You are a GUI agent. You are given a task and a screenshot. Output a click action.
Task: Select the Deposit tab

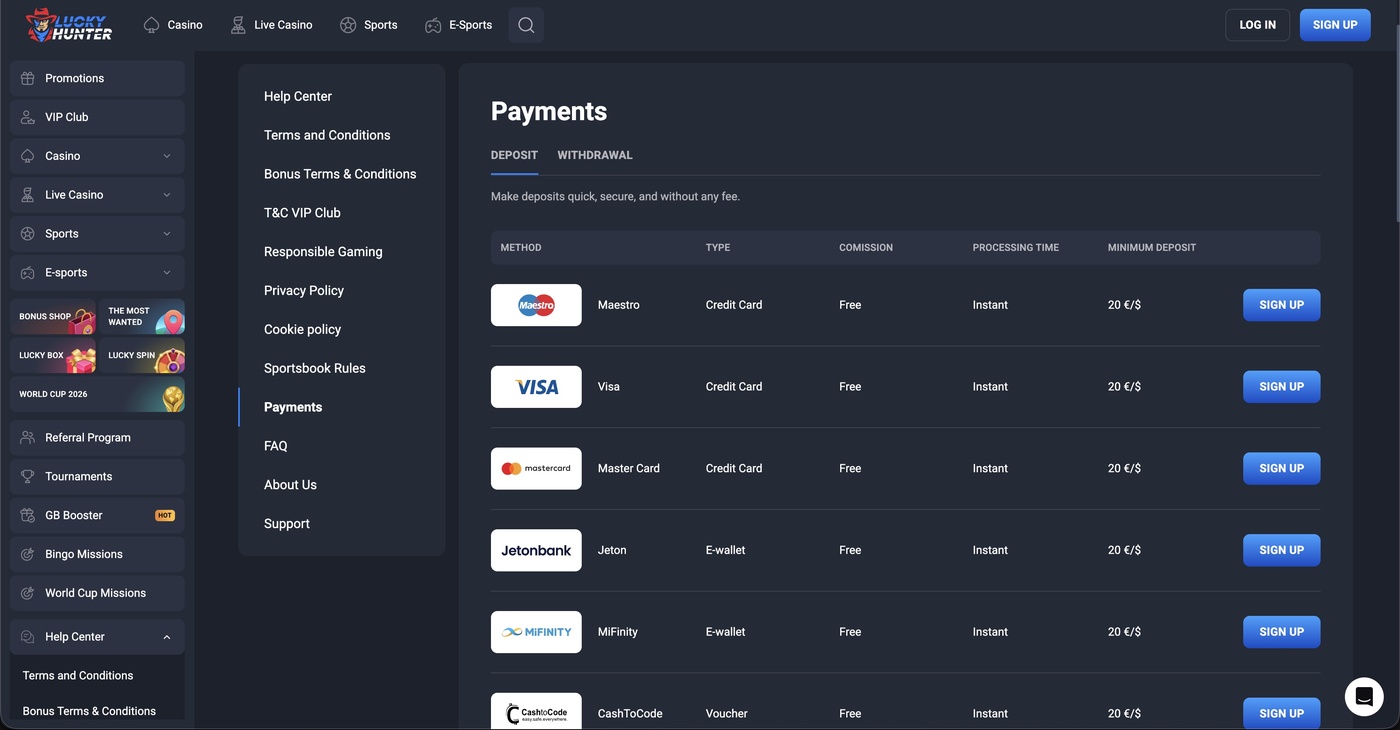[x=514, y=155]
